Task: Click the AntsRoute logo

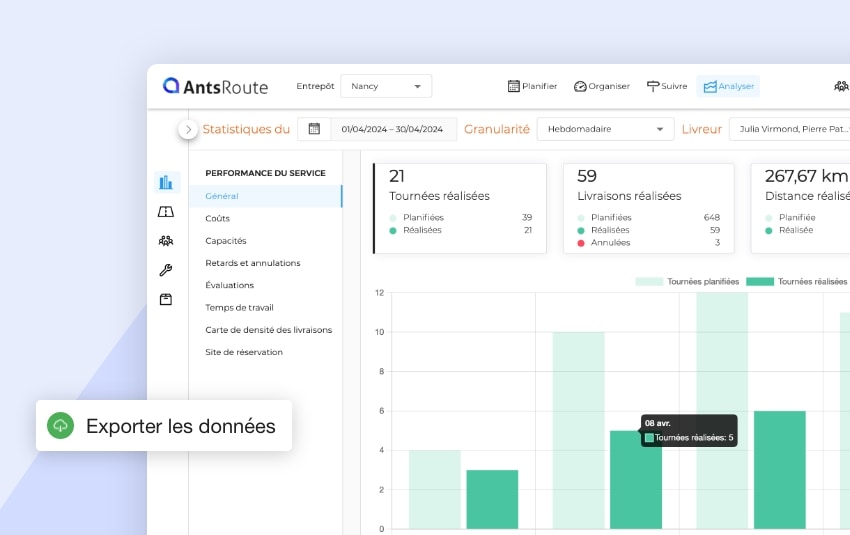Action: pyautogui.click(x=216, y=86)
